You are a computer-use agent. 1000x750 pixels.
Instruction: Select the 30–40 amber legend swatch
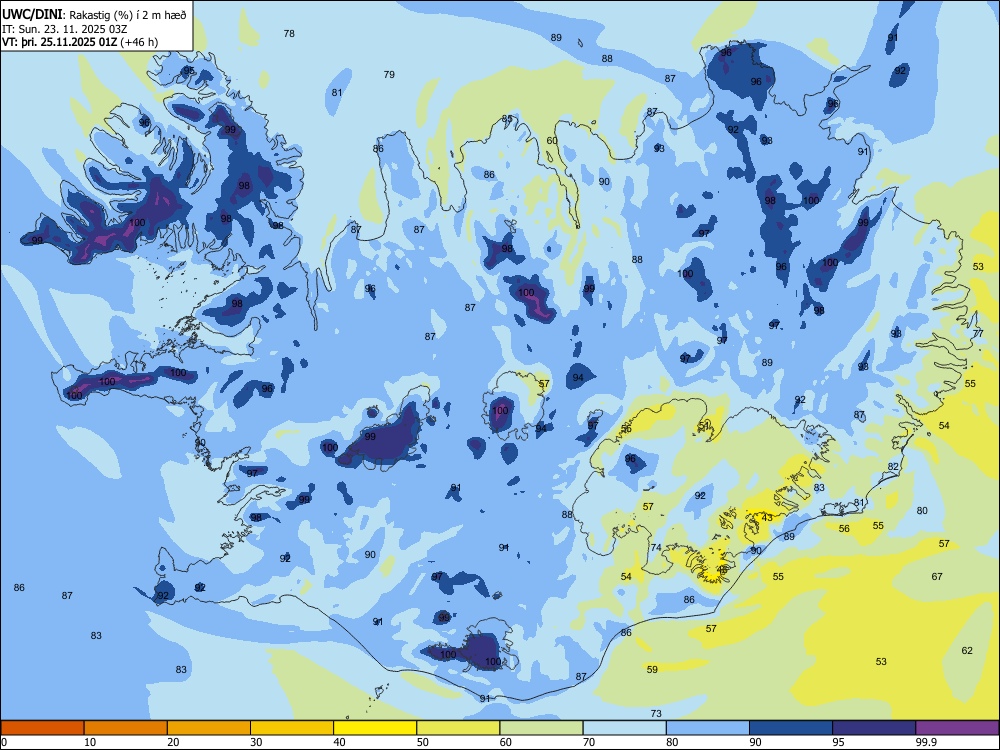coord(292,728)
